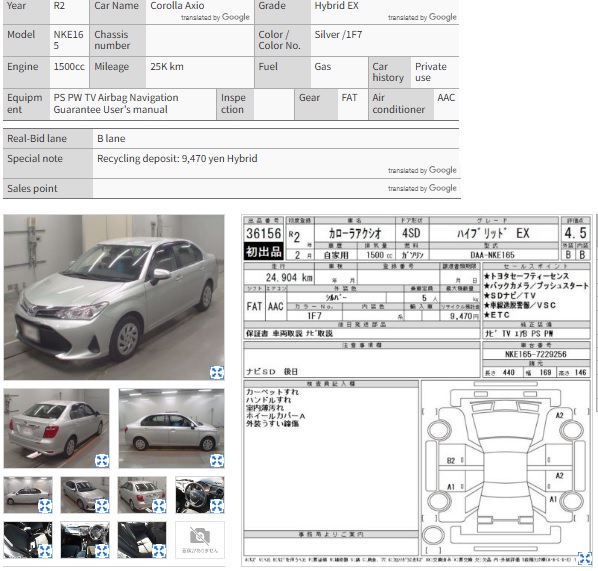This screenshot has width=598, height=571.
Task: Click the lot number '36156' on the auction sheet
Action: tap(264, 233)
